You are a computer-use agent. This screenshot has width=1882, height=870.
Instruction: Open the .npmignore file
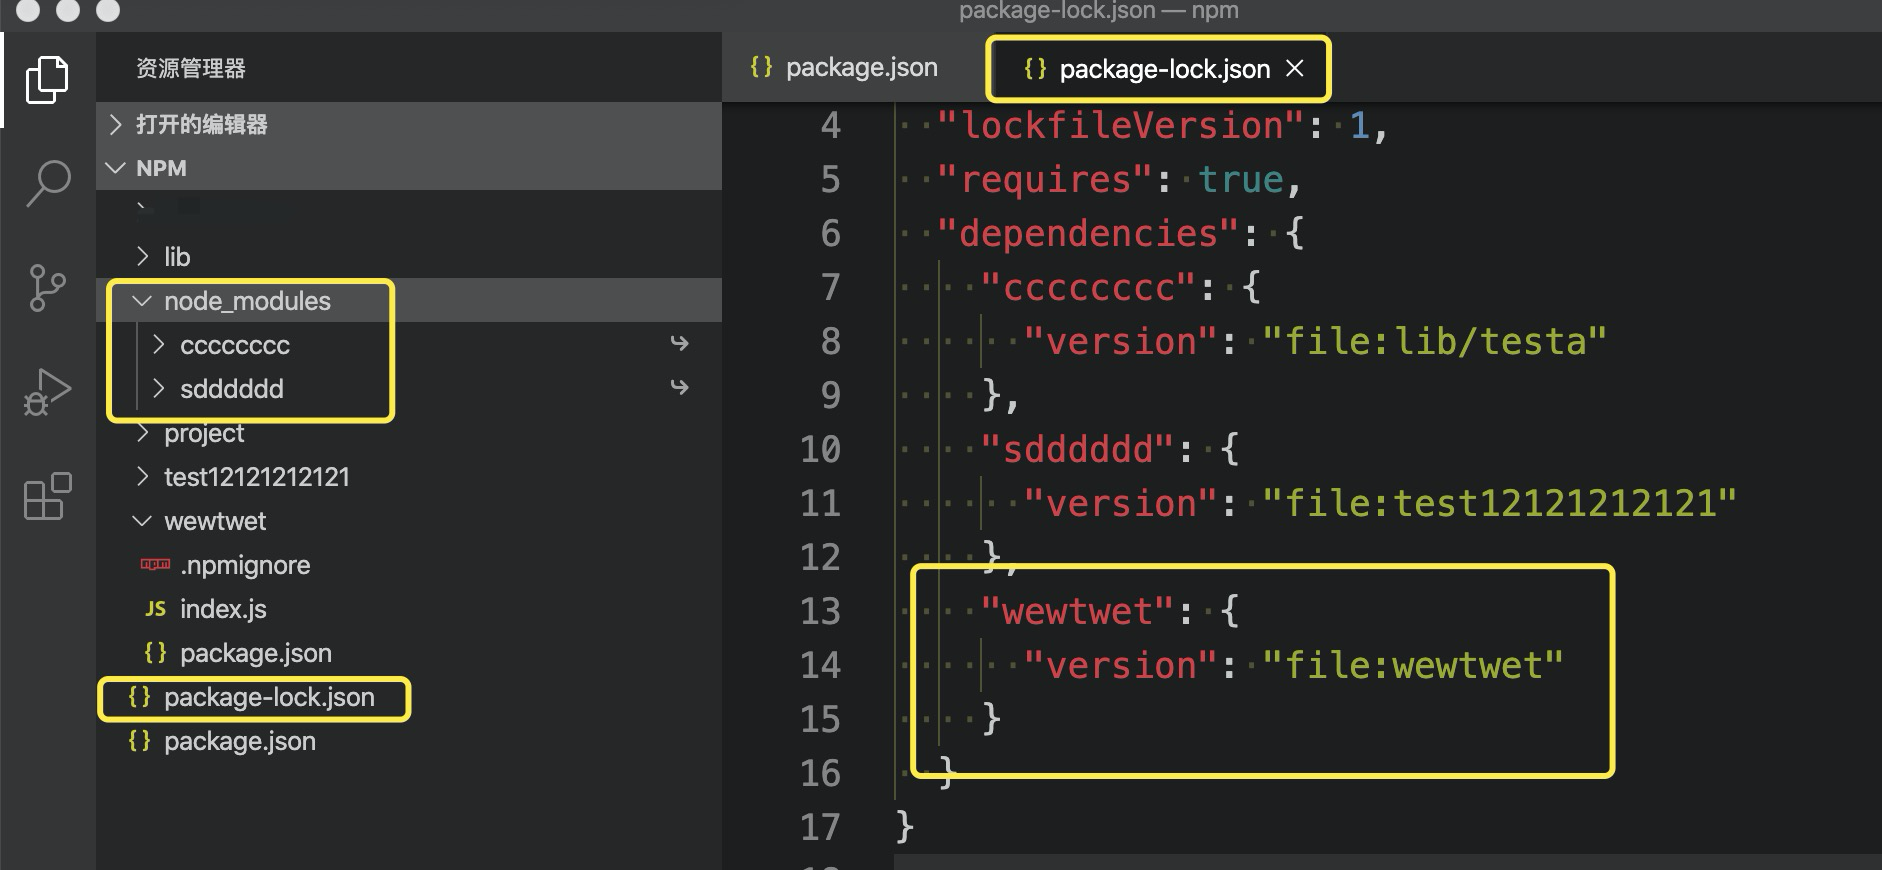click(245, 565)
